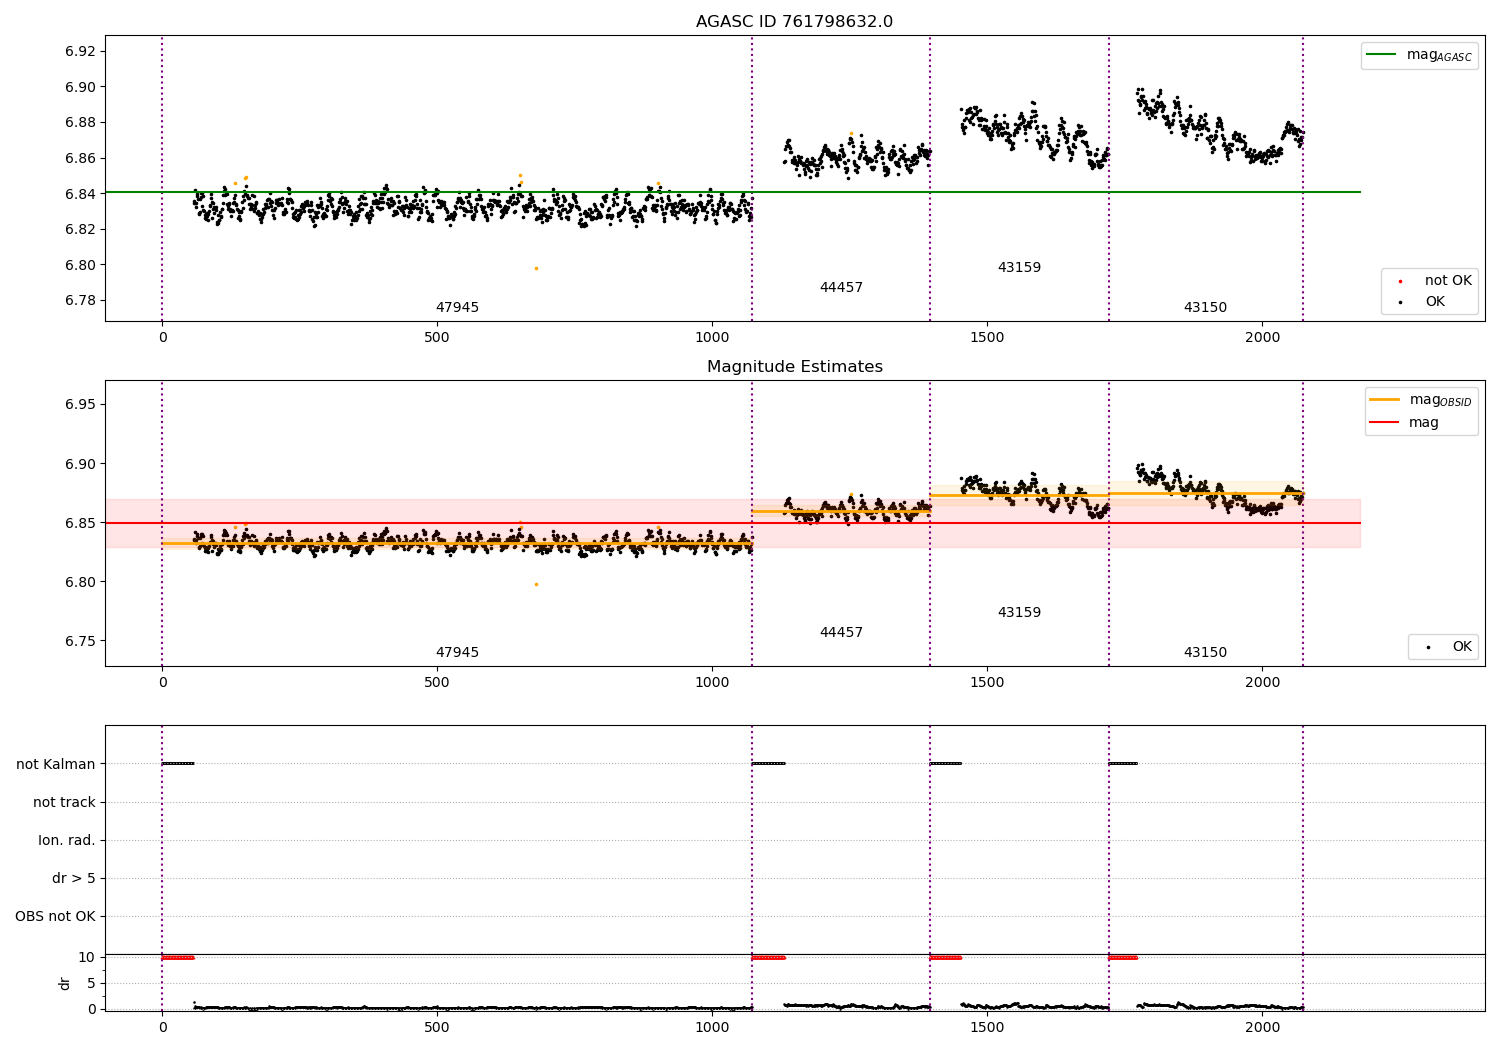This screenshot has height=1050, width=1500.
Task: Click tick label 5 on dr axis
Action: (91, 983)
